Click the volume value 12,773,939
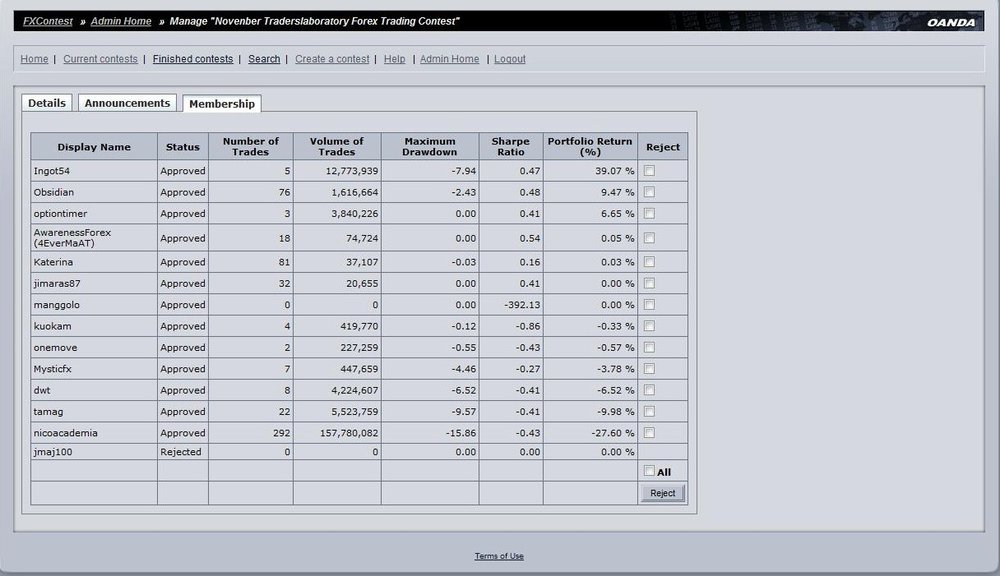 [351, 171]
